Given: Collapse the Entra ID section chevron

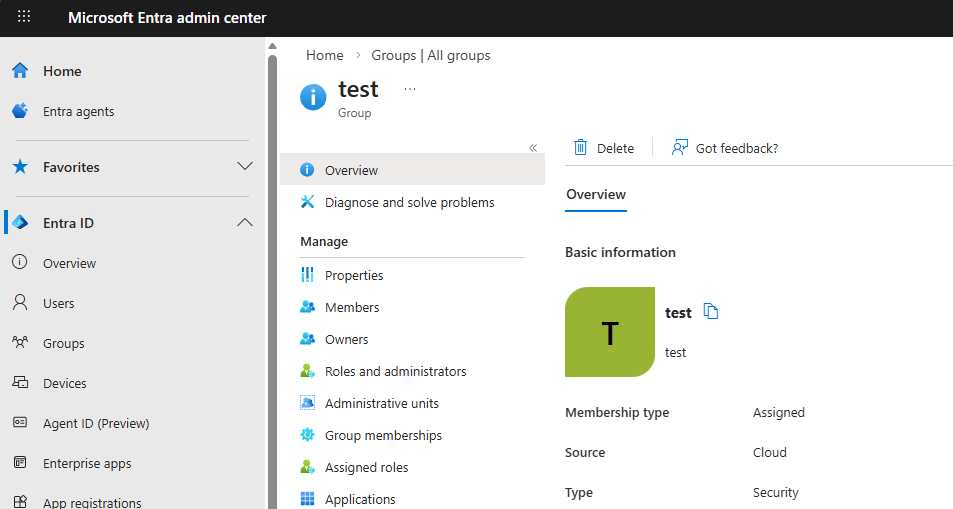Looking at the screenshot, I should coord(244,223).
